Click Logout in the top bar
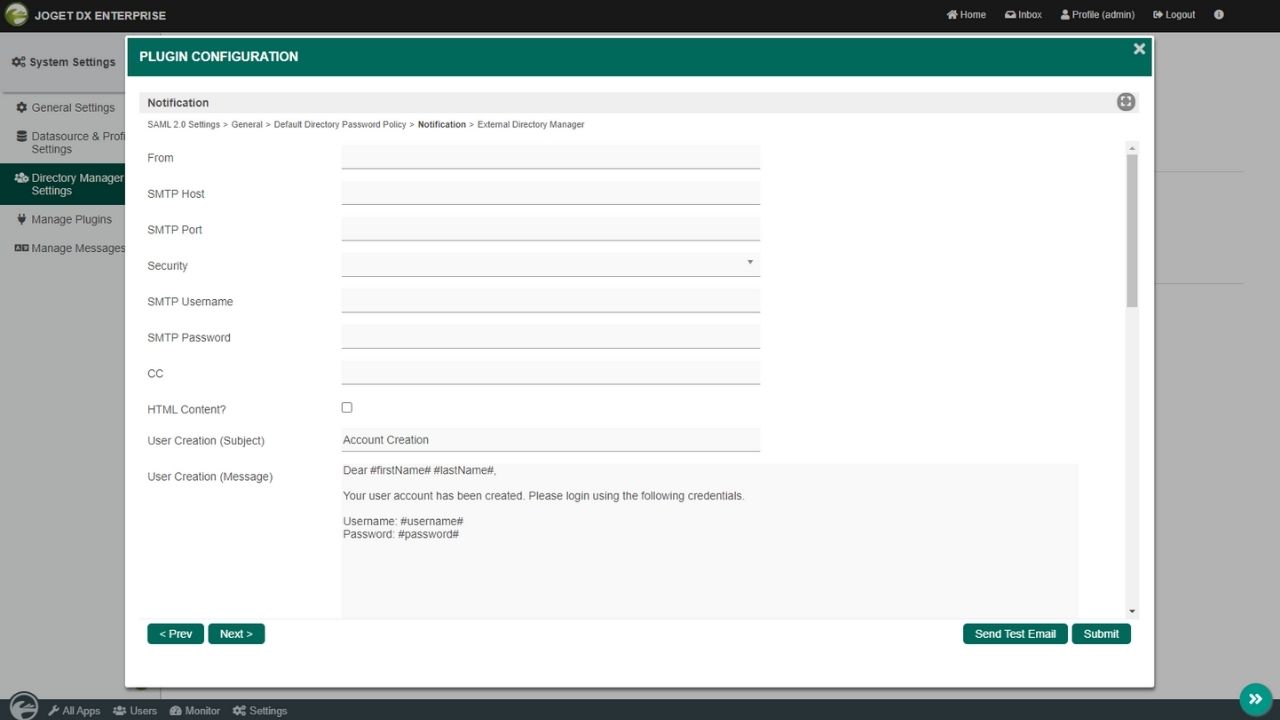The image size is (1280, 720). tap(1174, 15)
